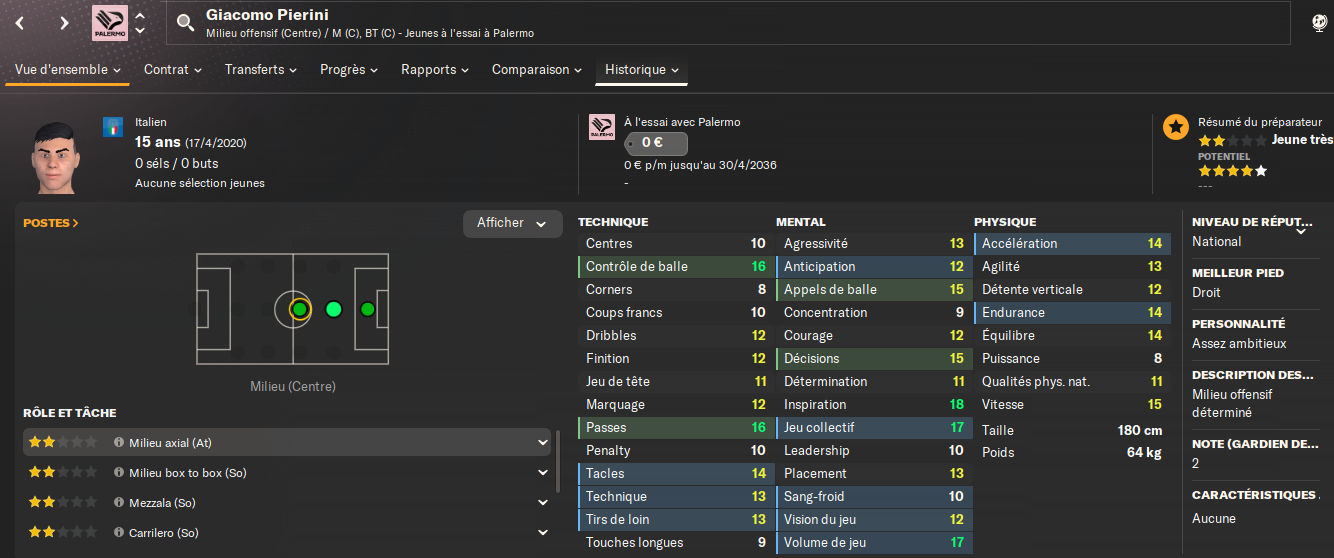The width and height of the screenshot is (1334, 558).
Task: Click the Italian flag icon
Action: [x=113, y=127]
